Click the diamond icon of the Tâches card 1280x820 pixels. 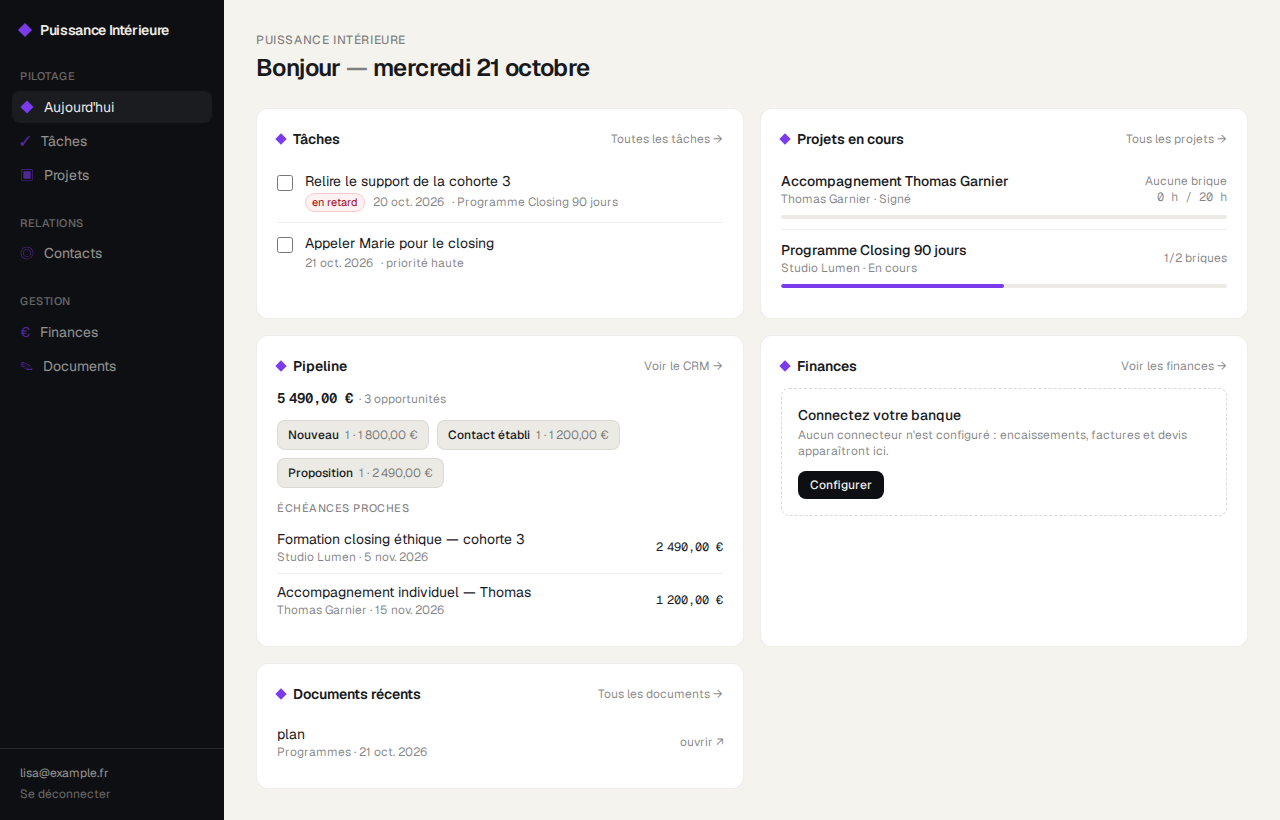pyautogui.click(x=281, y=139)
